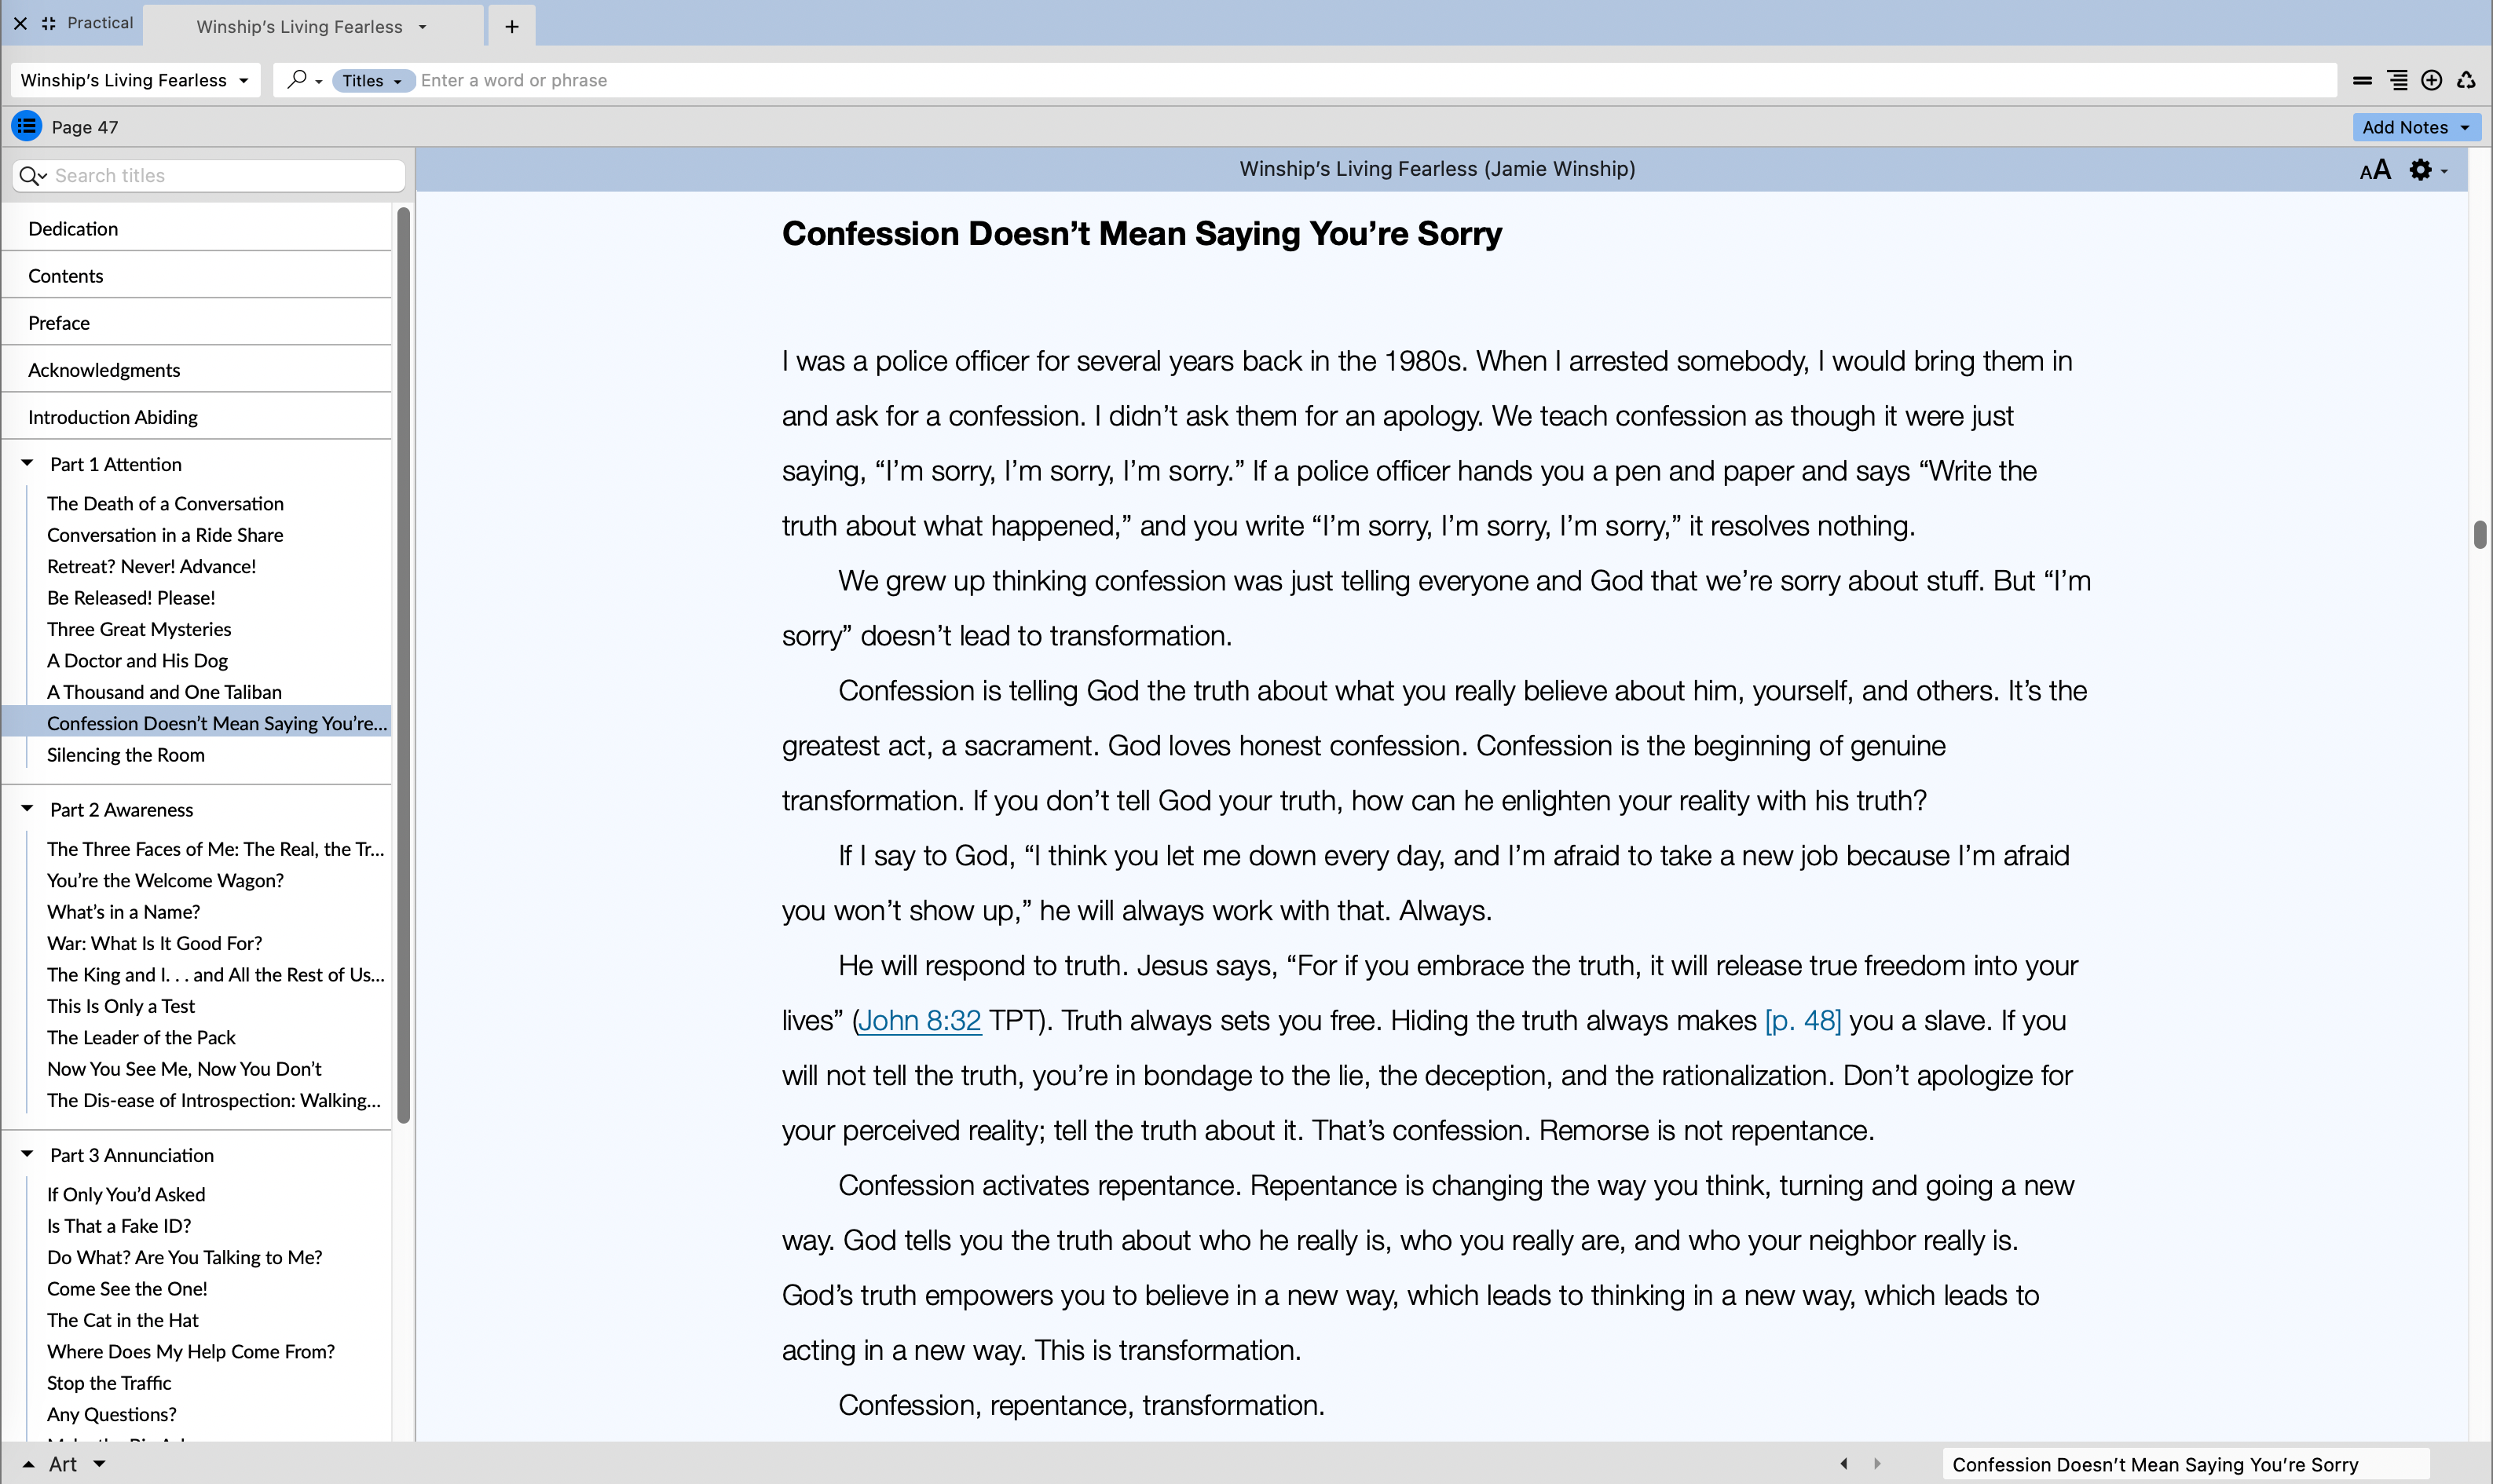Click the bottom 'Confession Doesn't Mean Saying You're Sorry' field
The width and height of the screenshot is (2493, 1484).
click(2186, 1465)
